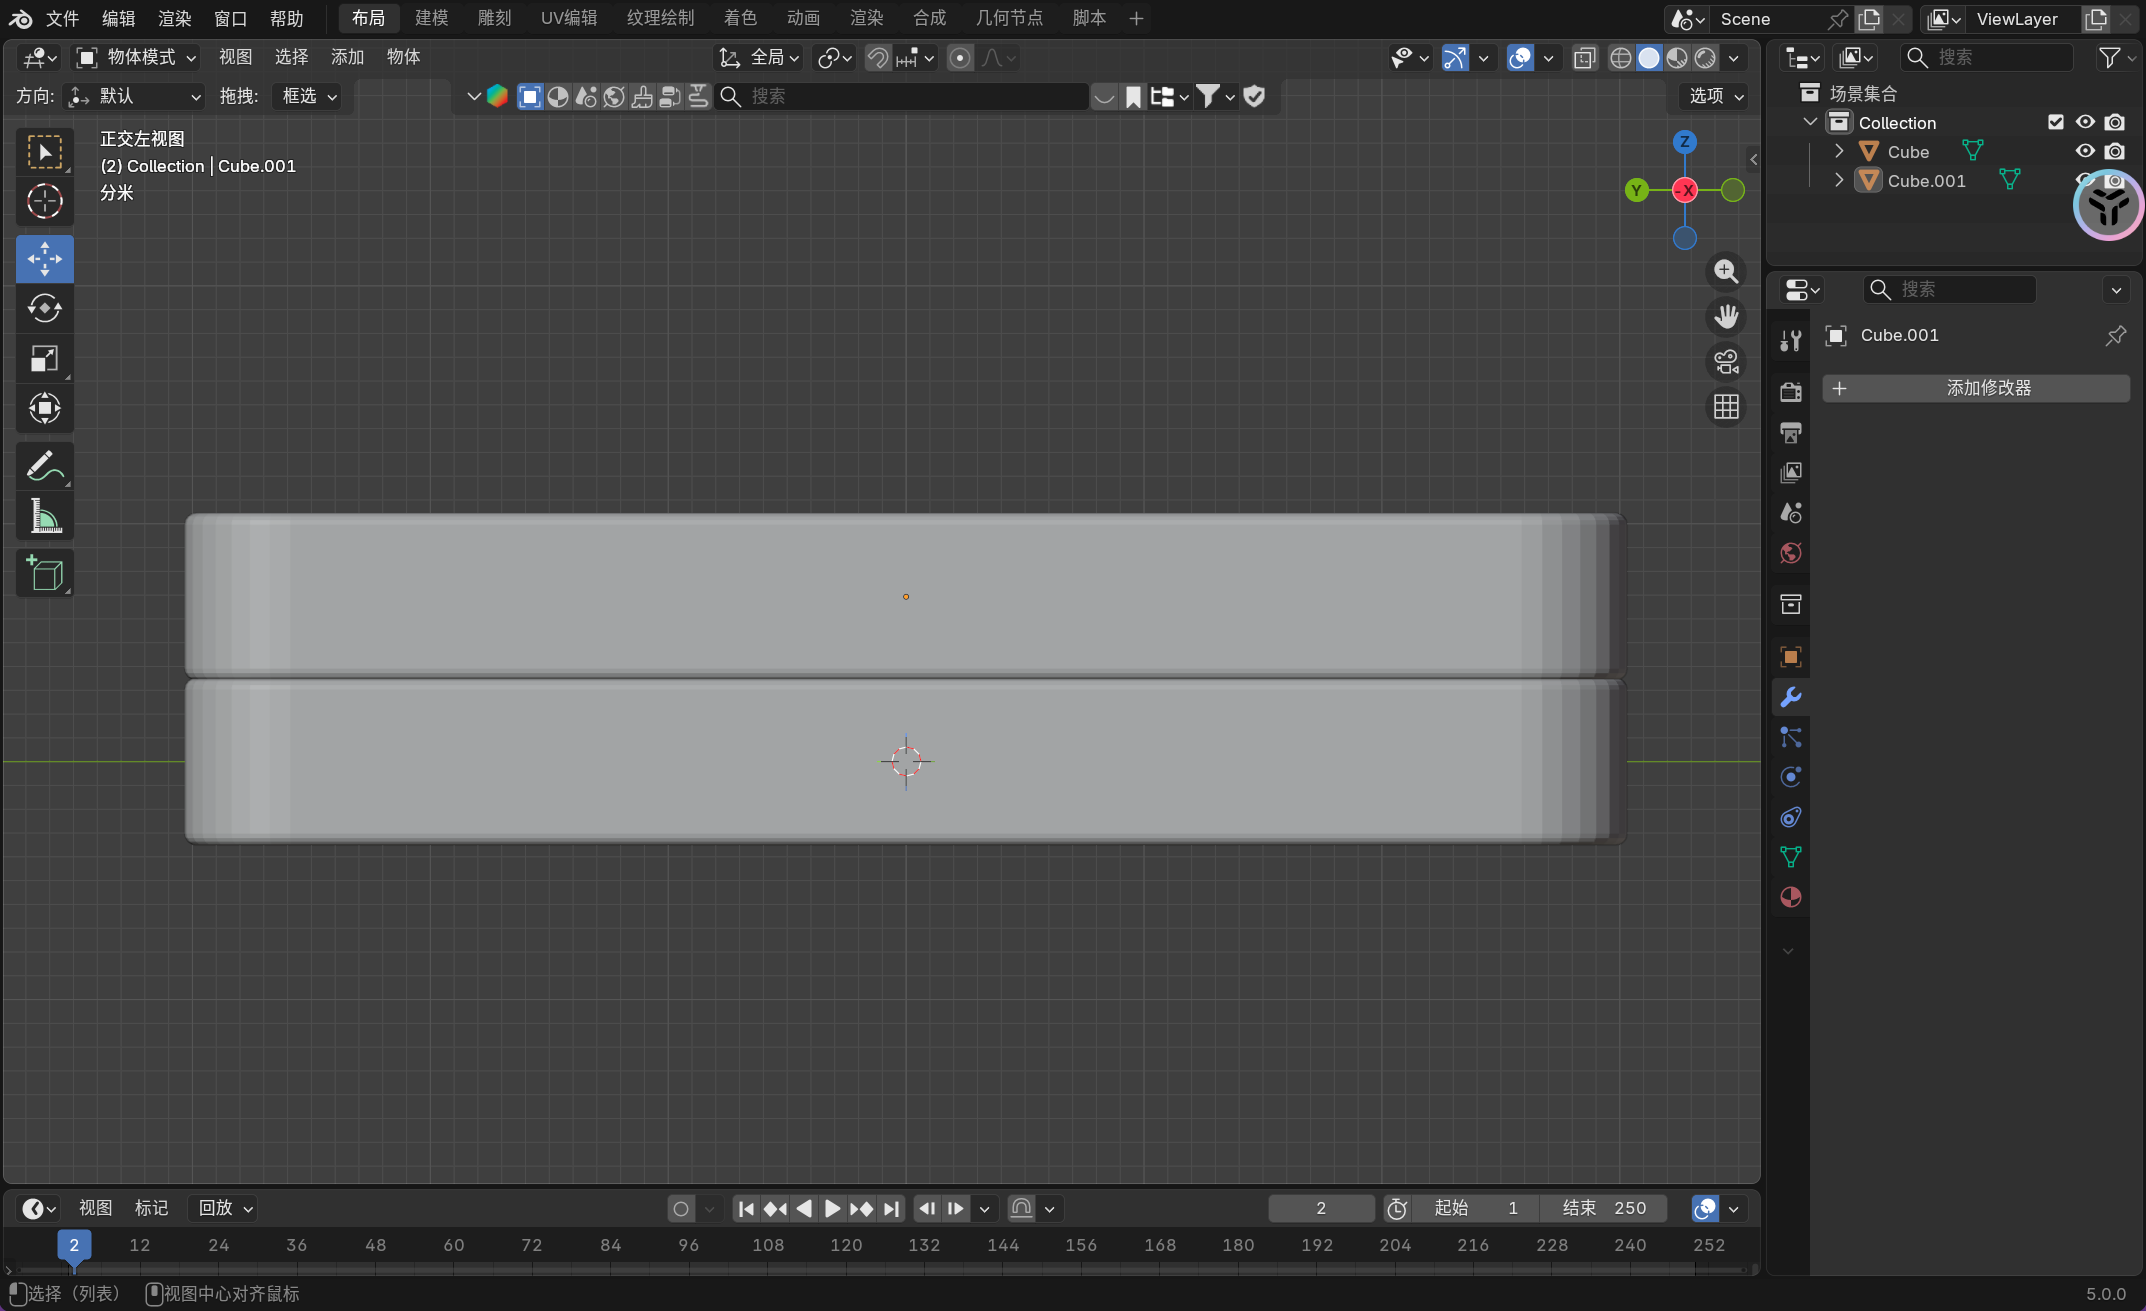Switch to the 建模 workspace tab

[x=432, y=18]
